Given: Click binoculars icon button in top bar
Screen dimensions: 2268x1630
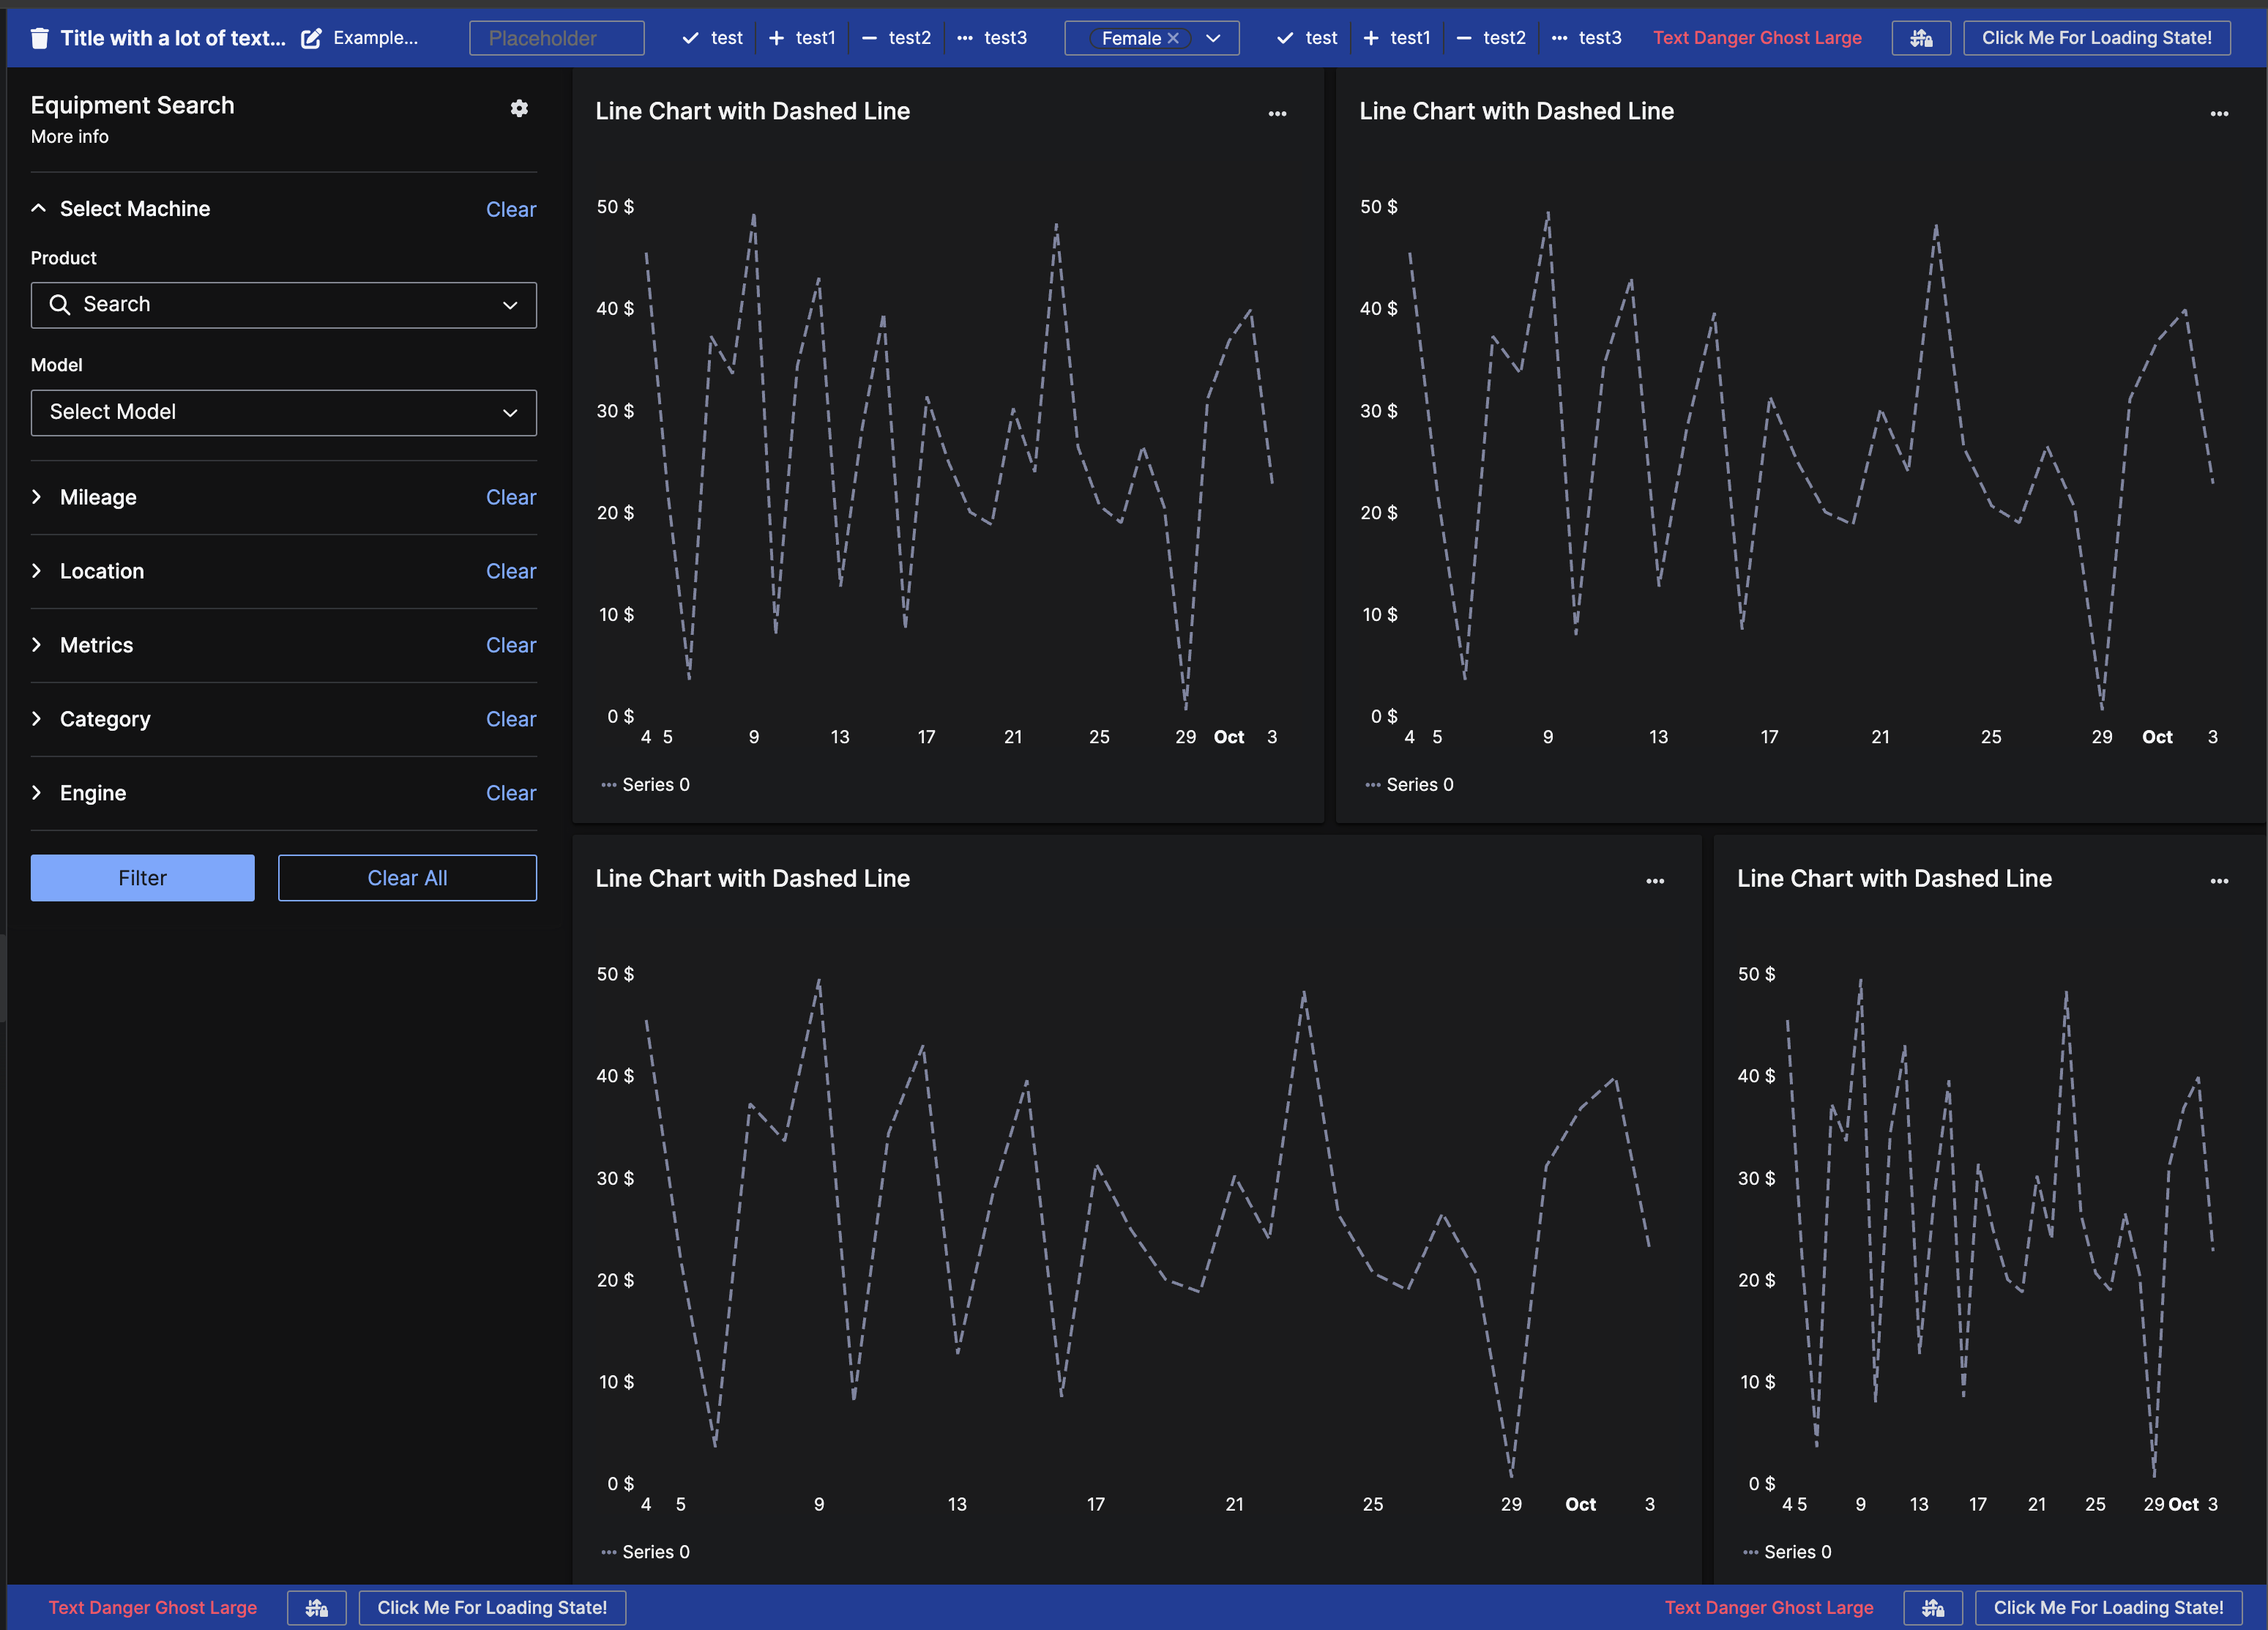Looking at the screenshot, I should click(x=1920, y=38).
